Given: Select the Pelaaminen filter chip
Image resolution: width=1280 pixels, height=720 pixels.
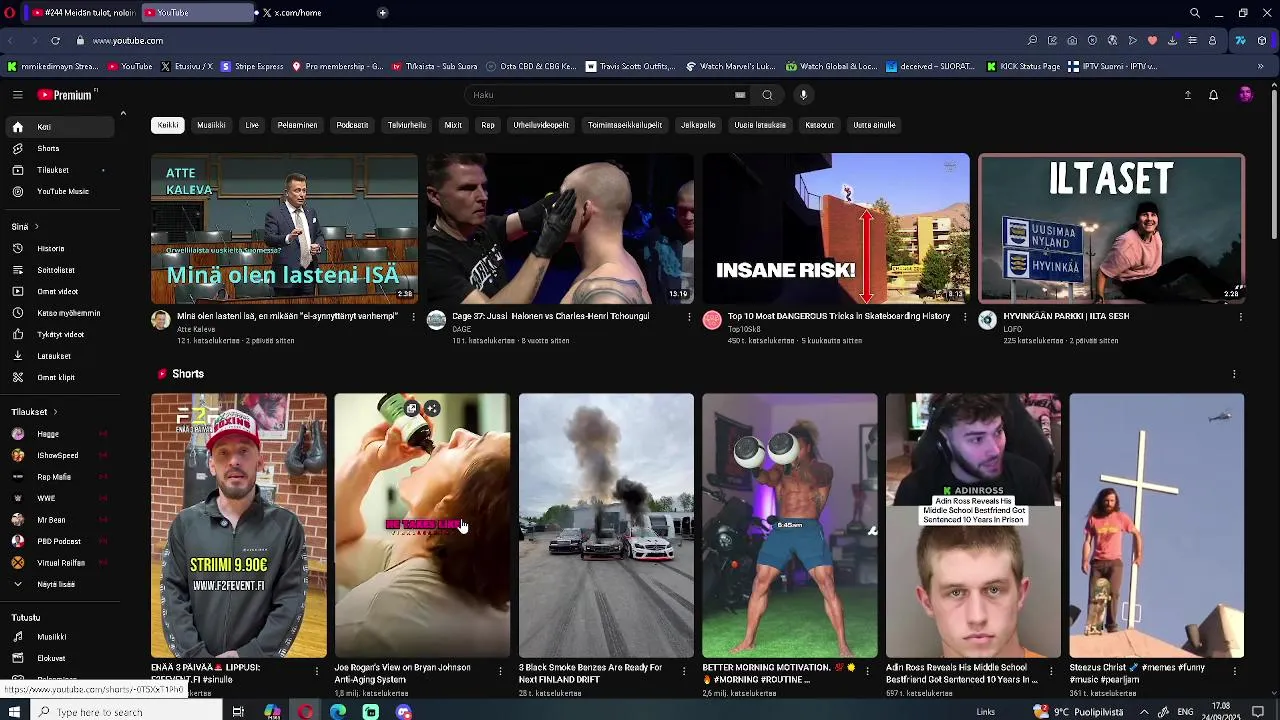Looking at the screenshot, I should click(297, 125).
